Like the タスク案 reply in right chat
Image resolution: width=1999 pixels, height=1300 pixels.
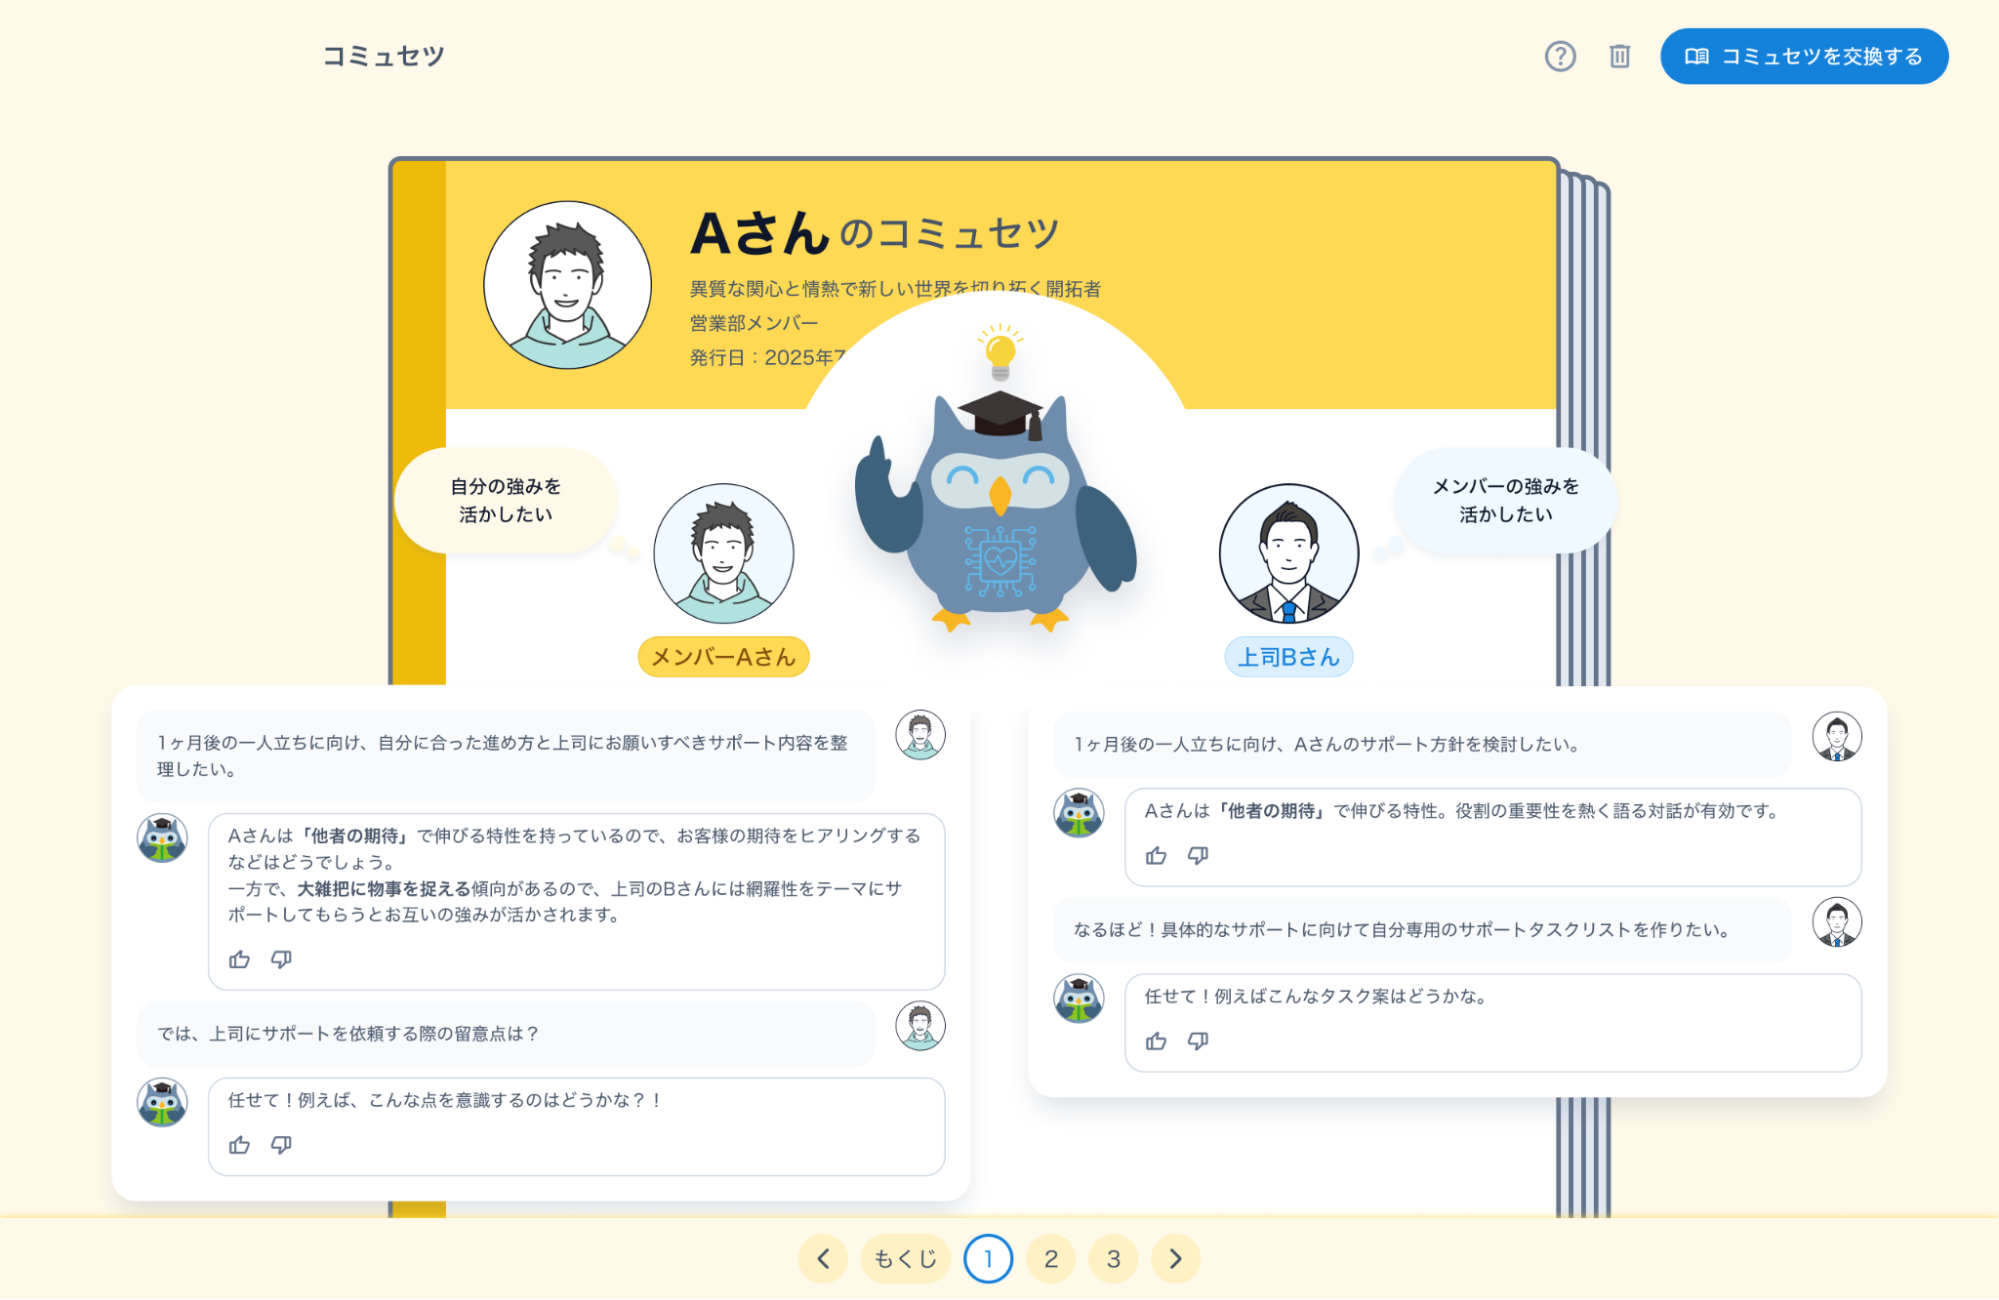click(x=1156, y=1041)
